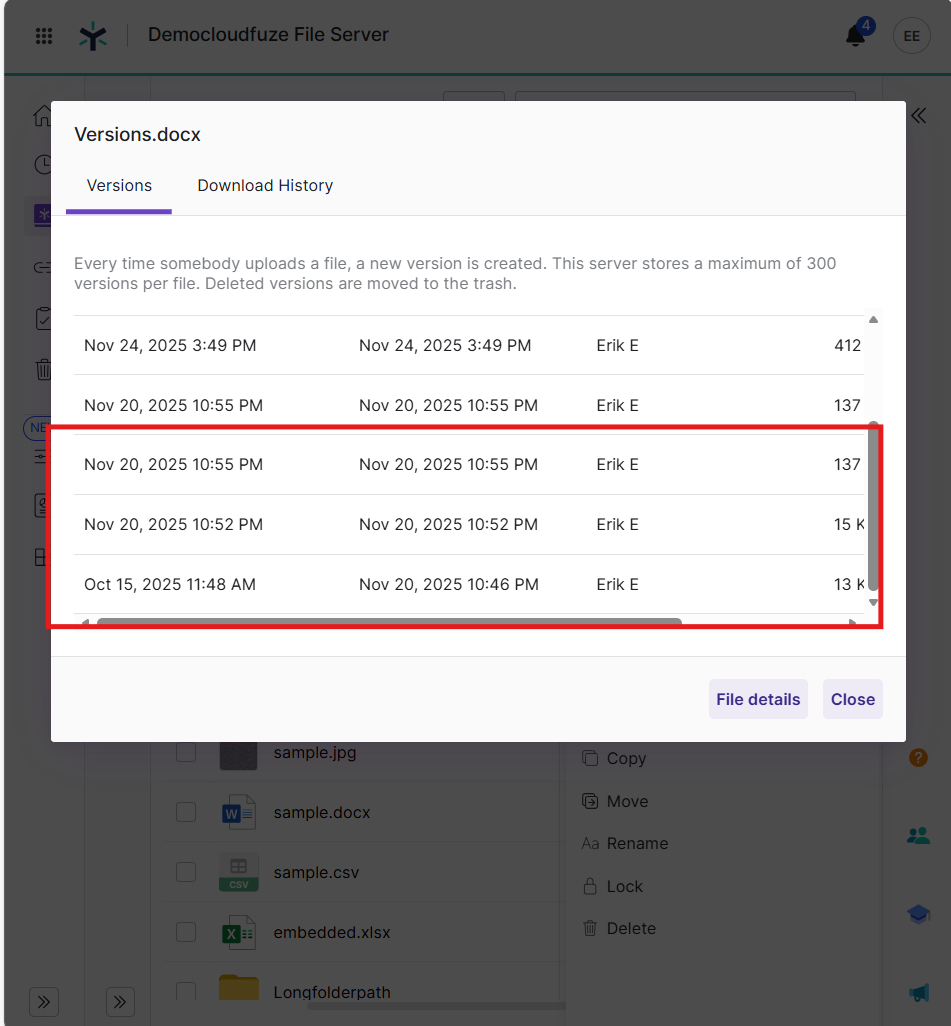Screen dimensions: 951x1026
Task: Open the Trash icon in the sidebar
Action: click(x=44, y=370)
